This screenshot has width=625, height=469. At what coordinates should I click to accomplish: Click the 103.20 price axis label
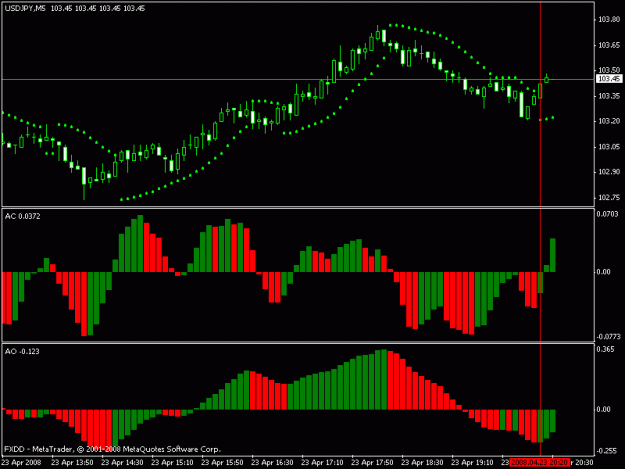click(609, 121)
